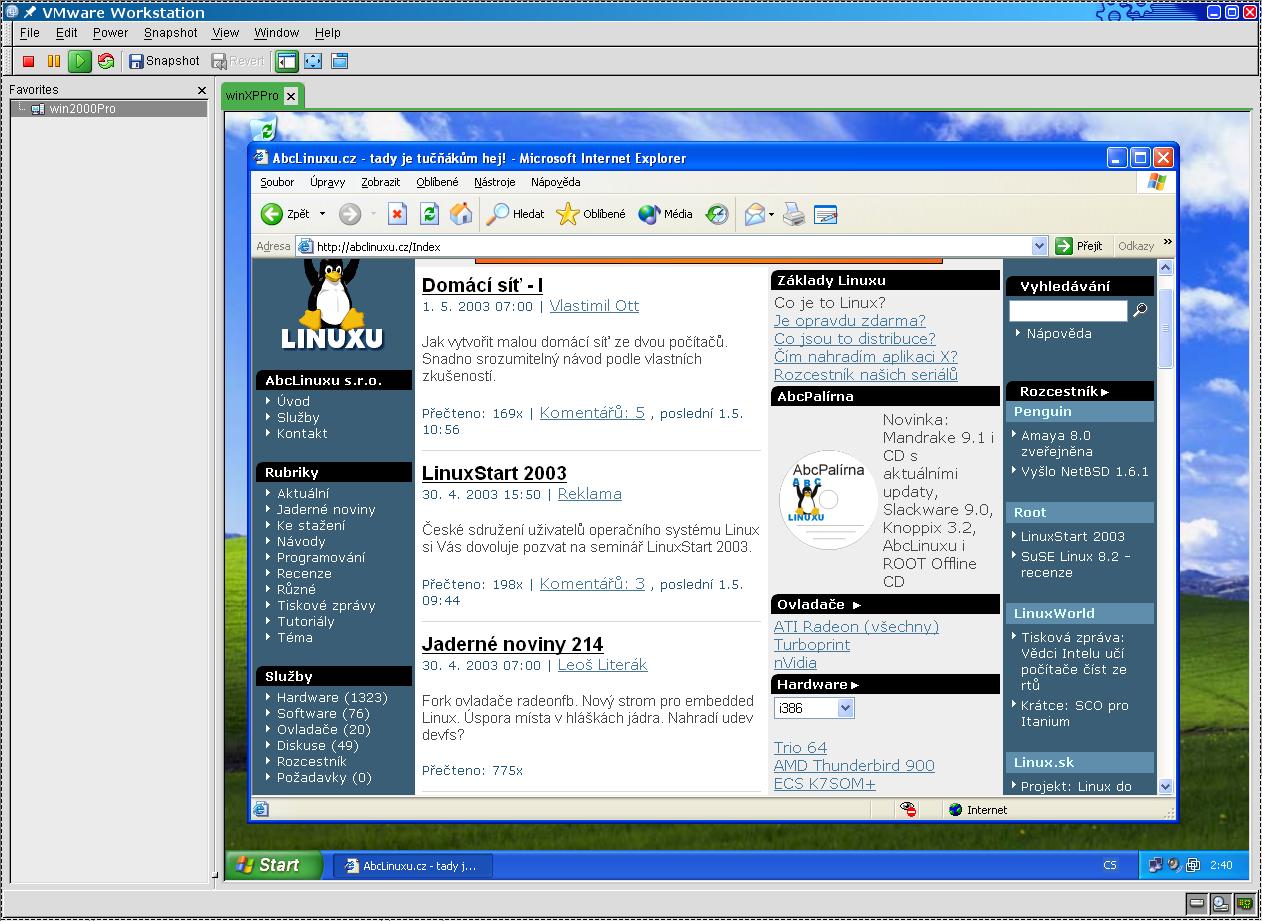
Task: Click the CS language indicator in the taskbar
Action: [1110, 866]
